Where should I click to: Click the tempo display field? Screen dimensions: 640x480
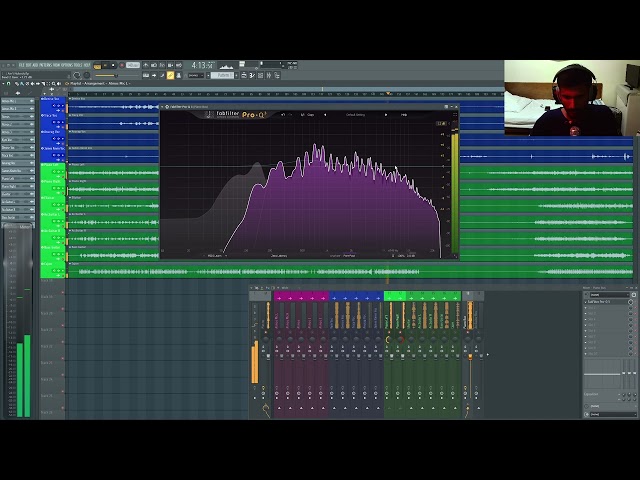click(133, 65)
